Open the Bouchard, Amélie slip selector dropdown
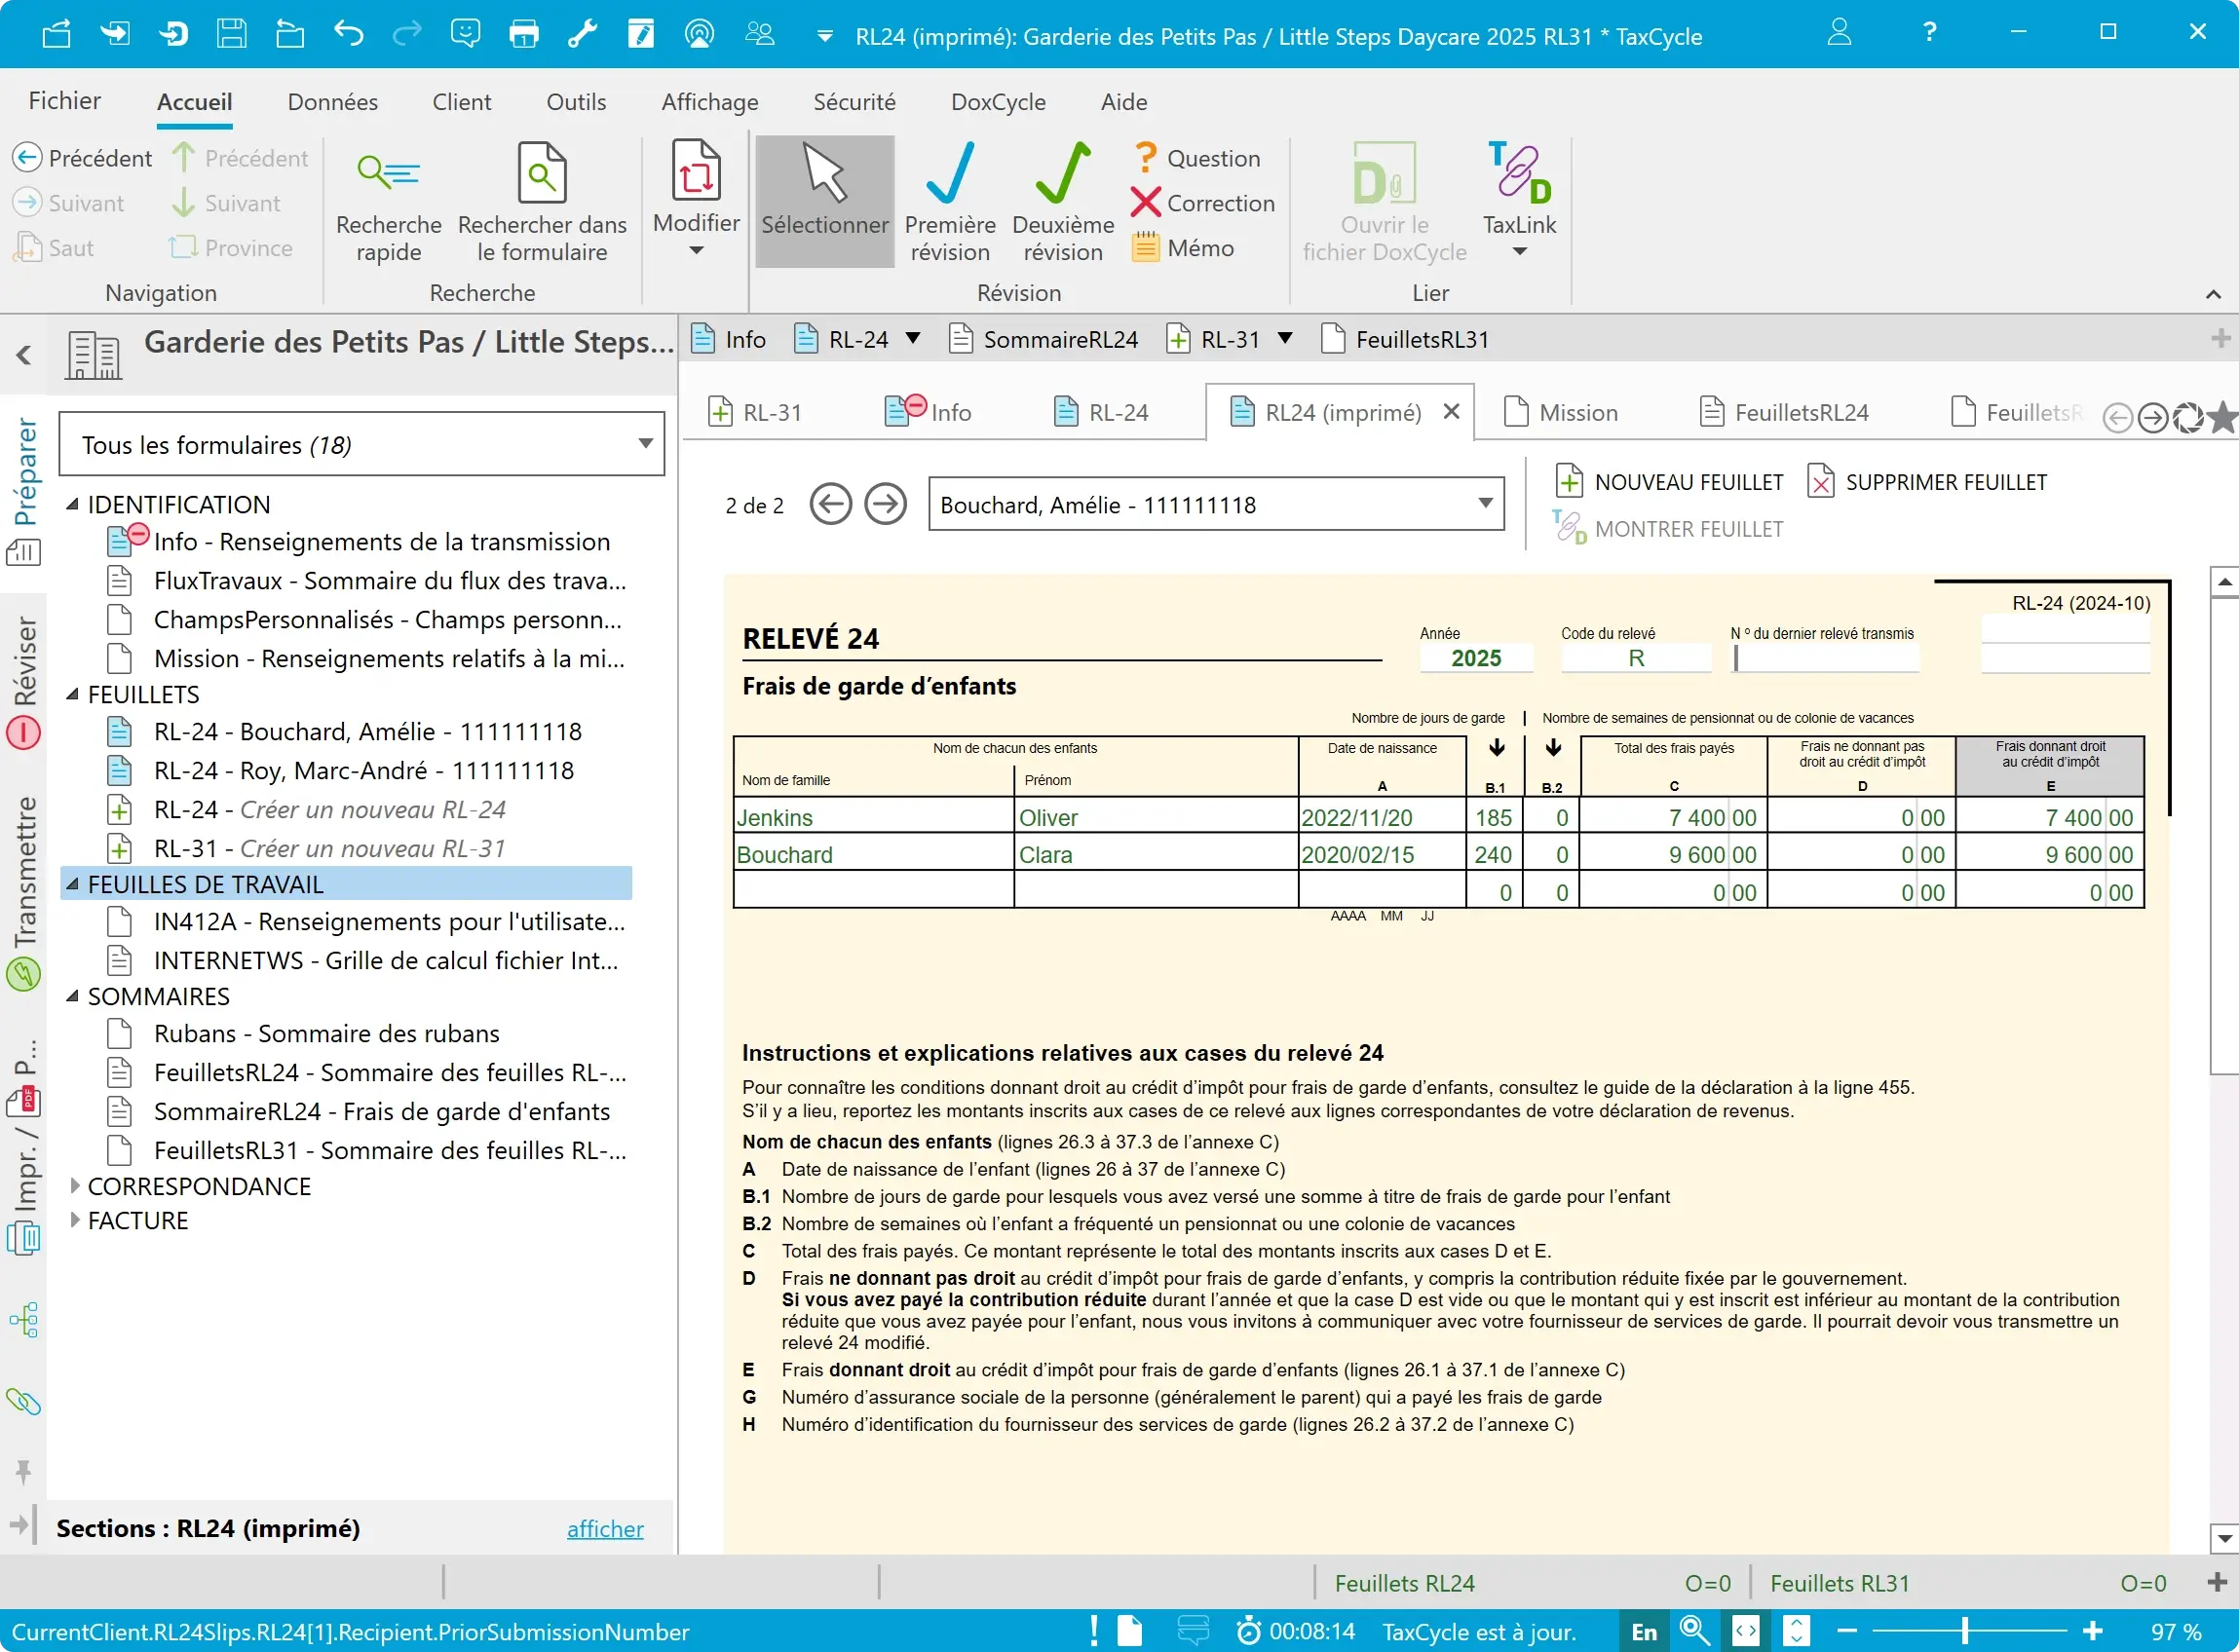The width and height of the screenshot is (2239, 1652). [x=1485, y=504]
